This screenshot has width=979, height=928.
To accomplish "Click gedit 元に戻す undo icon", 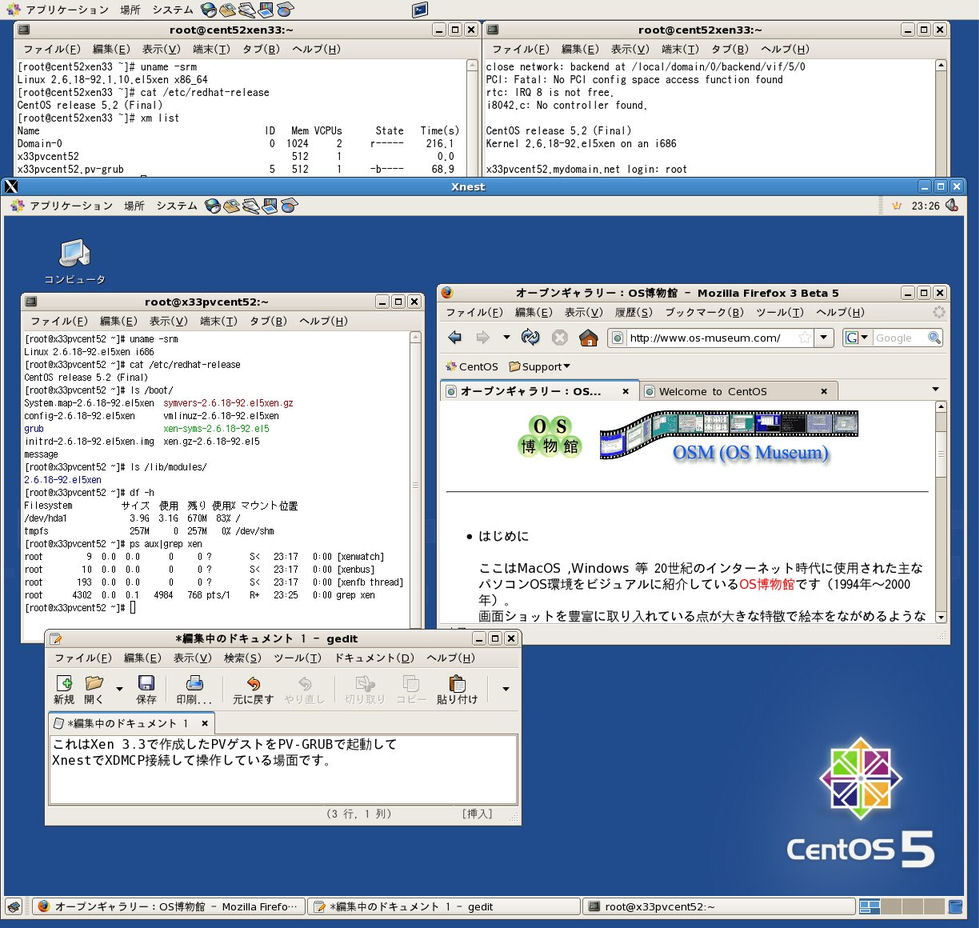I will (x=253, y=689).
